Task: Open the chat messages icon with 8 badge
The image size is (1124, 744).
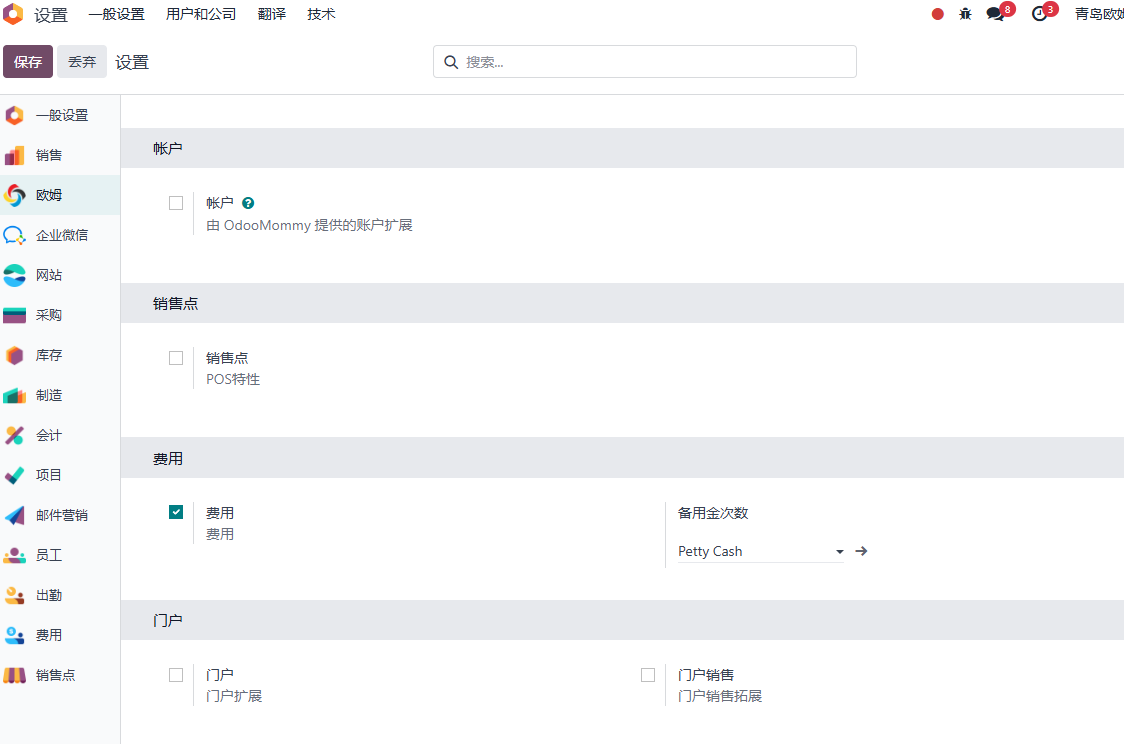Action: point(996,14)
